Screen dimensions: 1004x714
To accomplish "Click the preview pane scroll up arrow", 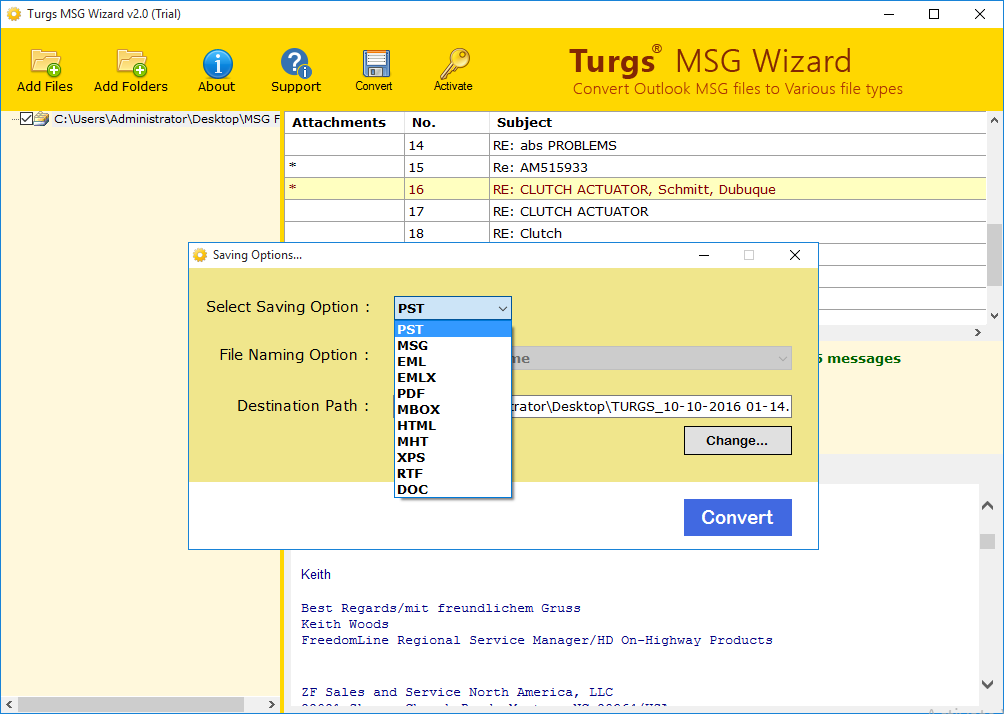I will (987, 506).
